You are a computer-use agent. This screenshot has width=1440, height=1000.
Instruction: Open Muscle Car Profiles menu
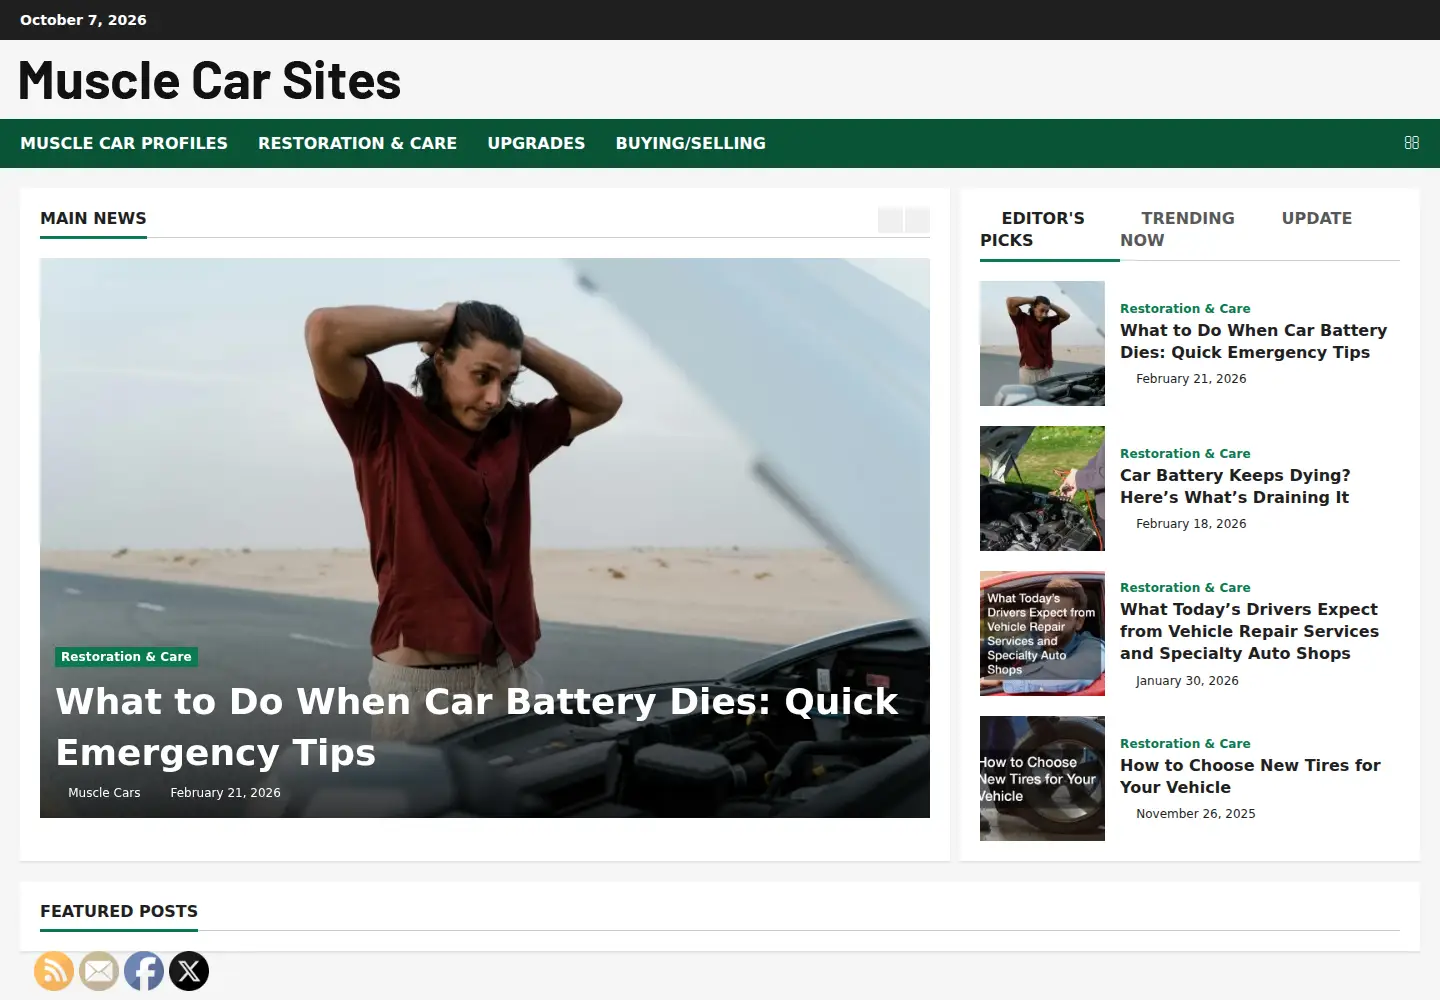pyautogui.click(x=124, y=143)
